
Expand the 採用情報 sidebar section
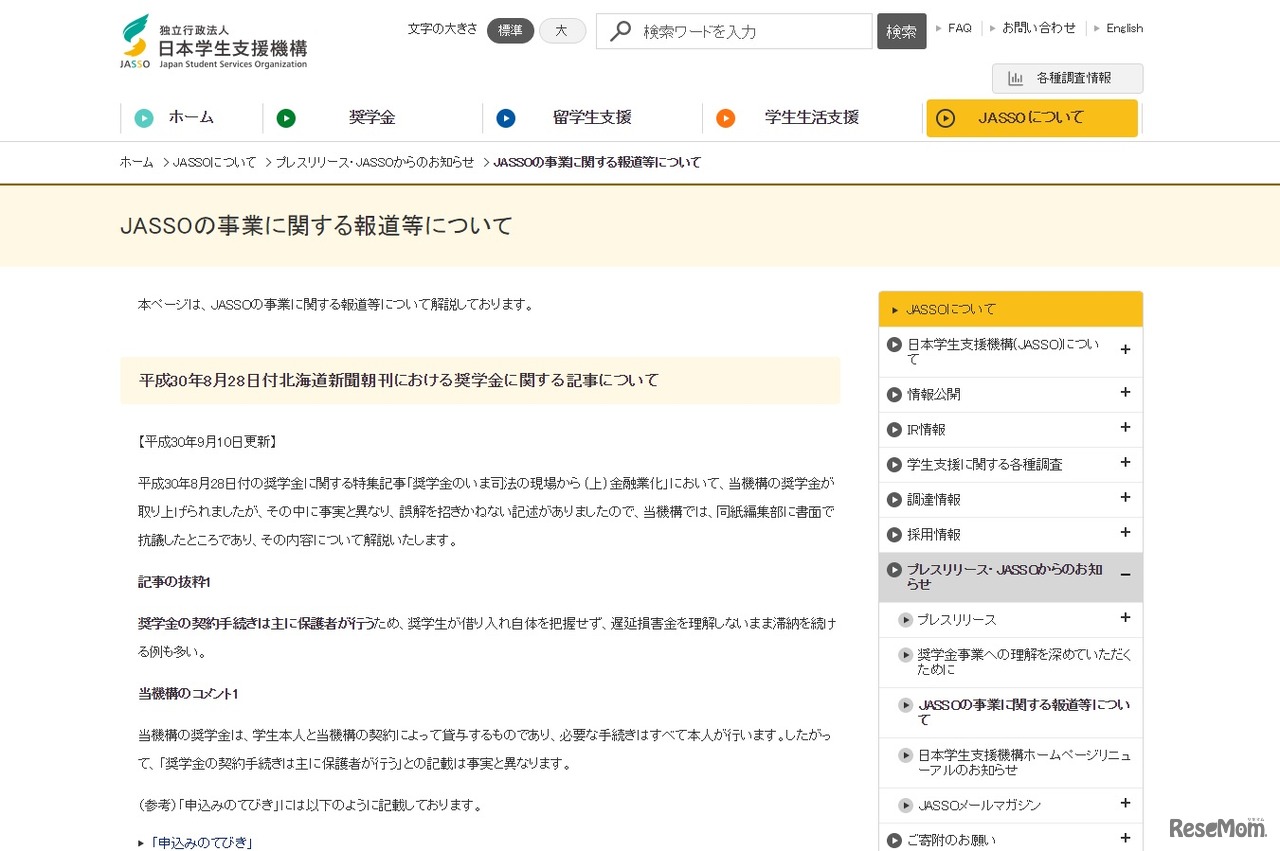(x=1126, y=534)
